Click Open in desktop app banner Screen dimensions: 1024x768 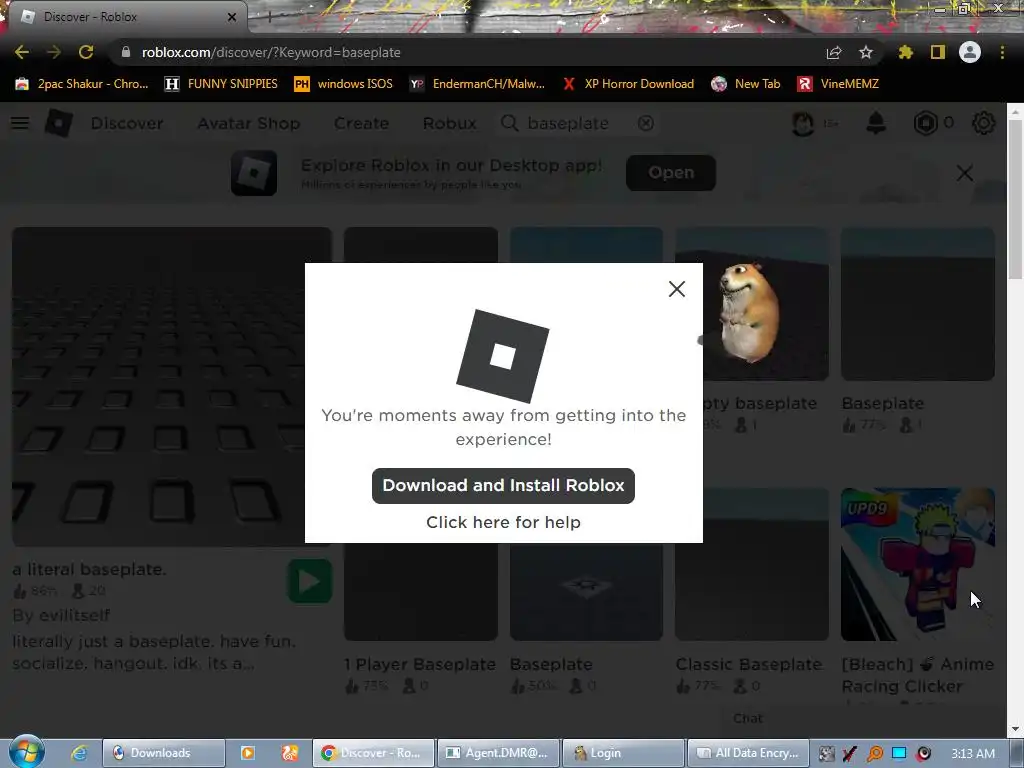point(671,172)
